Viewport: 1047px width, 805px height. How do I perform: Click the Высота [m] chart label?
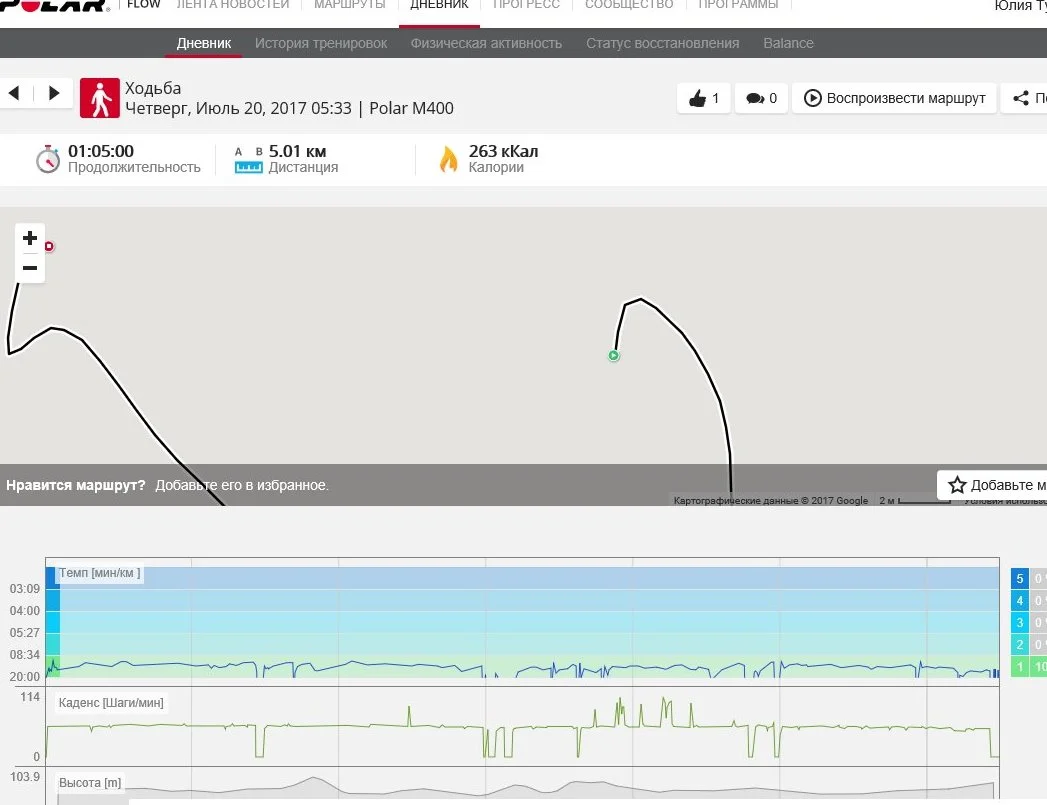89,782
